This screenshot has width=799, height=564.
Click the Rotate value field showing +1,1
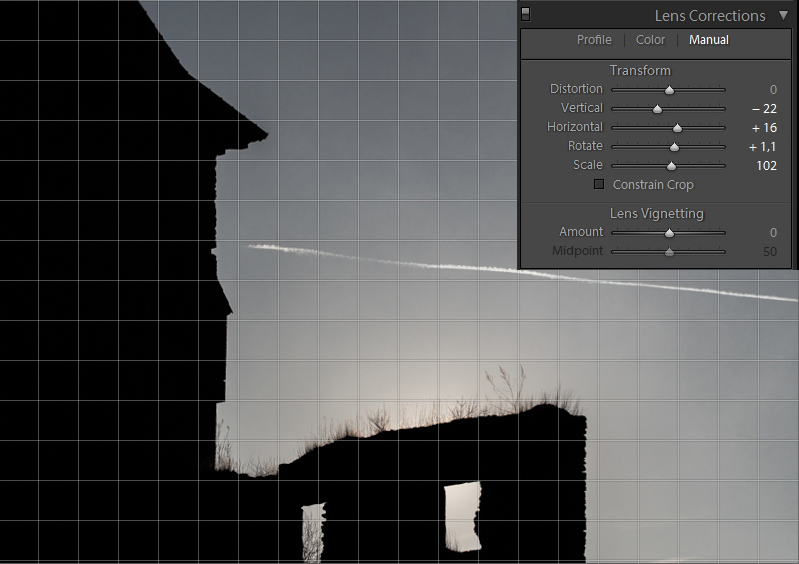pos(763,147)
